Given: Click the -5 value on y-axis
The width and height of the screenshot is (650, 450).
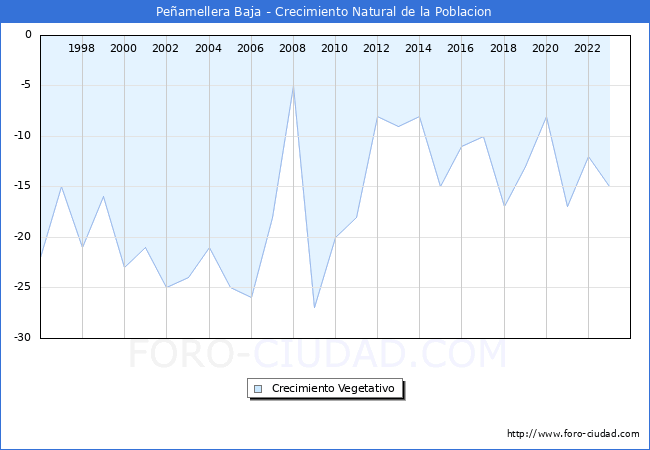Looking at the screenshot, I should (x=26, y=85).
